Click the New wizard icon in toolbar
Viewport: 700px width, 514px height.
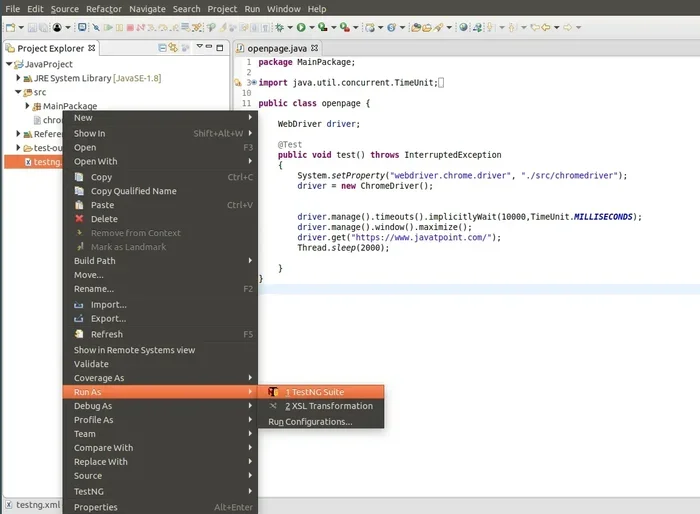10,28
